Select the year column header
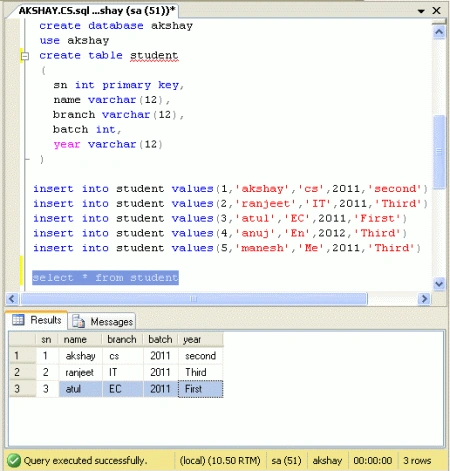Screen dimensions: 450x471 pos(200,340)
